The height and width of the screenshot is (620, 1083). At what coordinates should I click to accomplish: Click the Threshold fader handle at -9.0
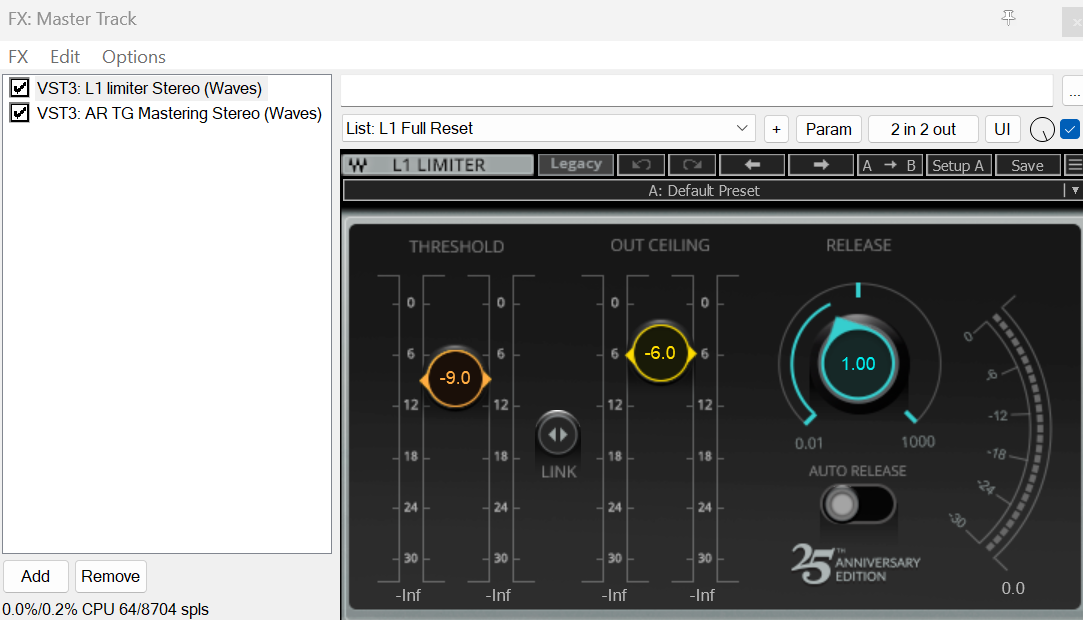455,378
